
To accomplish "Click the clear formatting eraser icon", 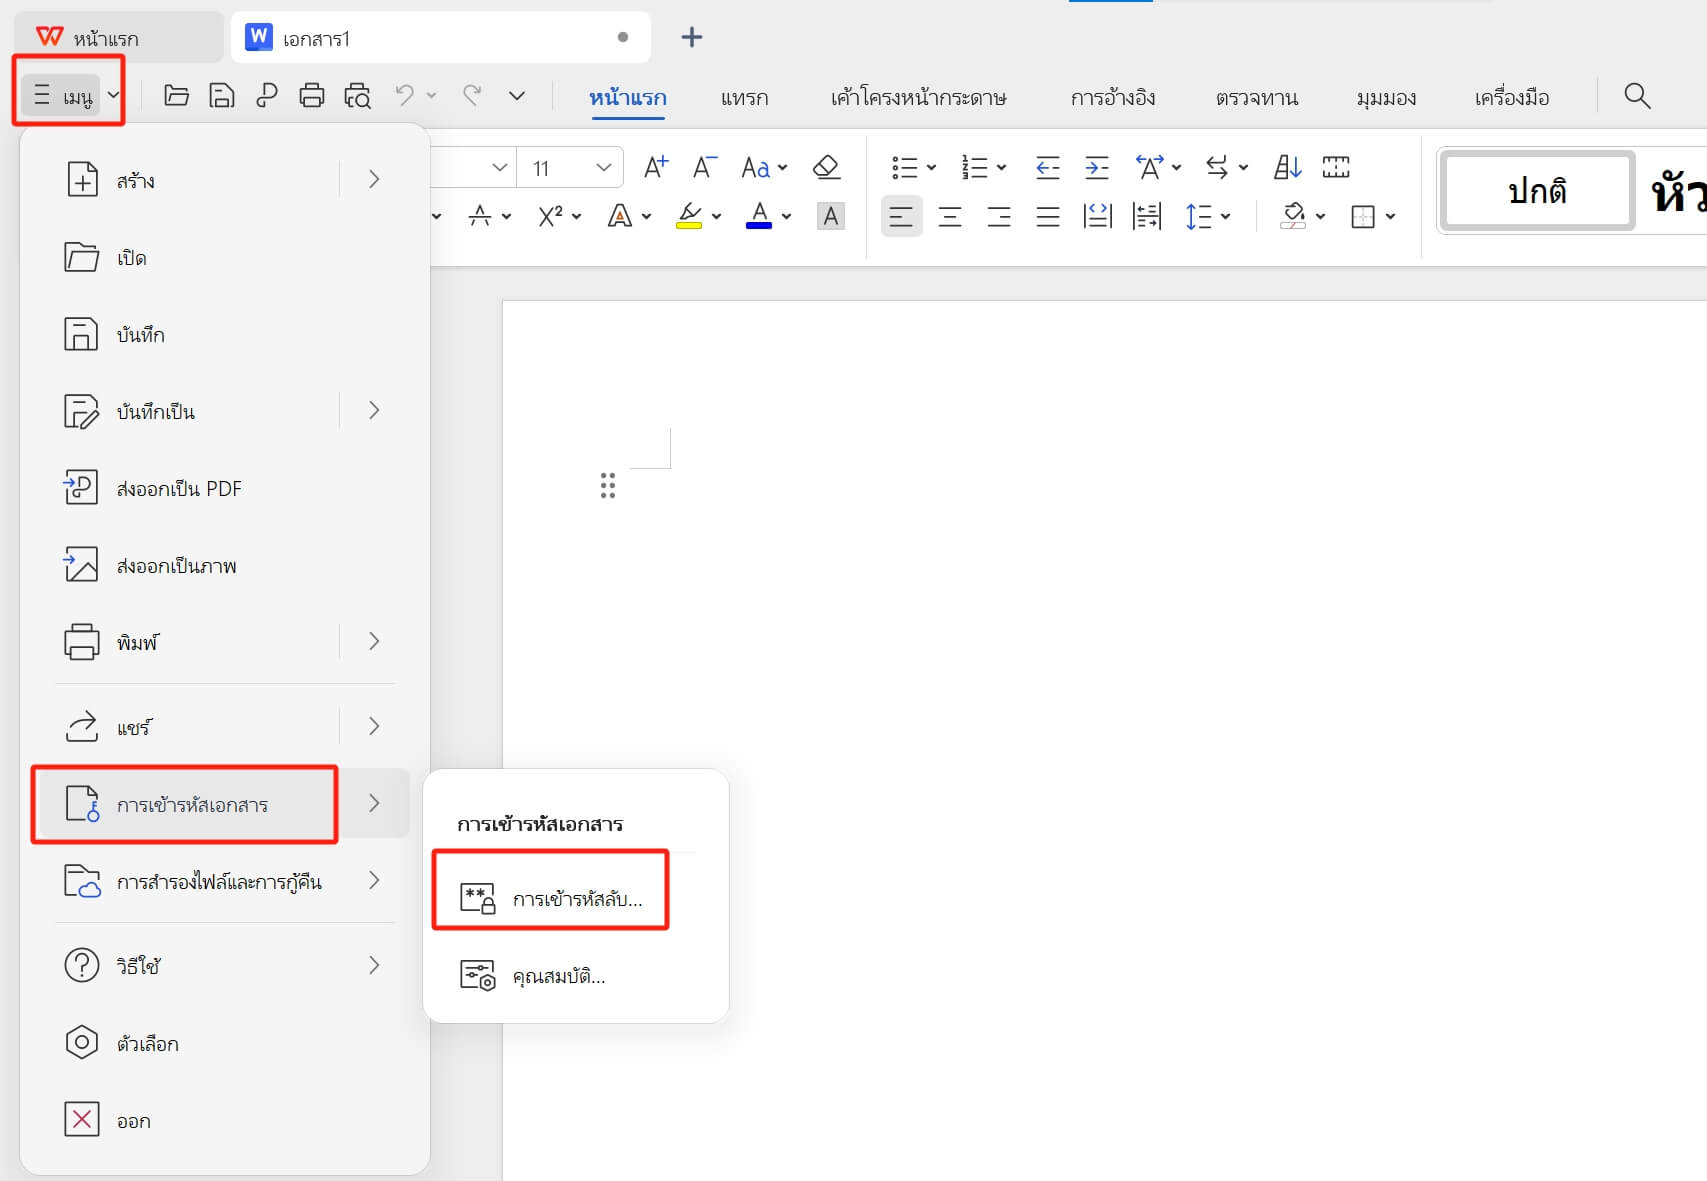I will point(826,167).
